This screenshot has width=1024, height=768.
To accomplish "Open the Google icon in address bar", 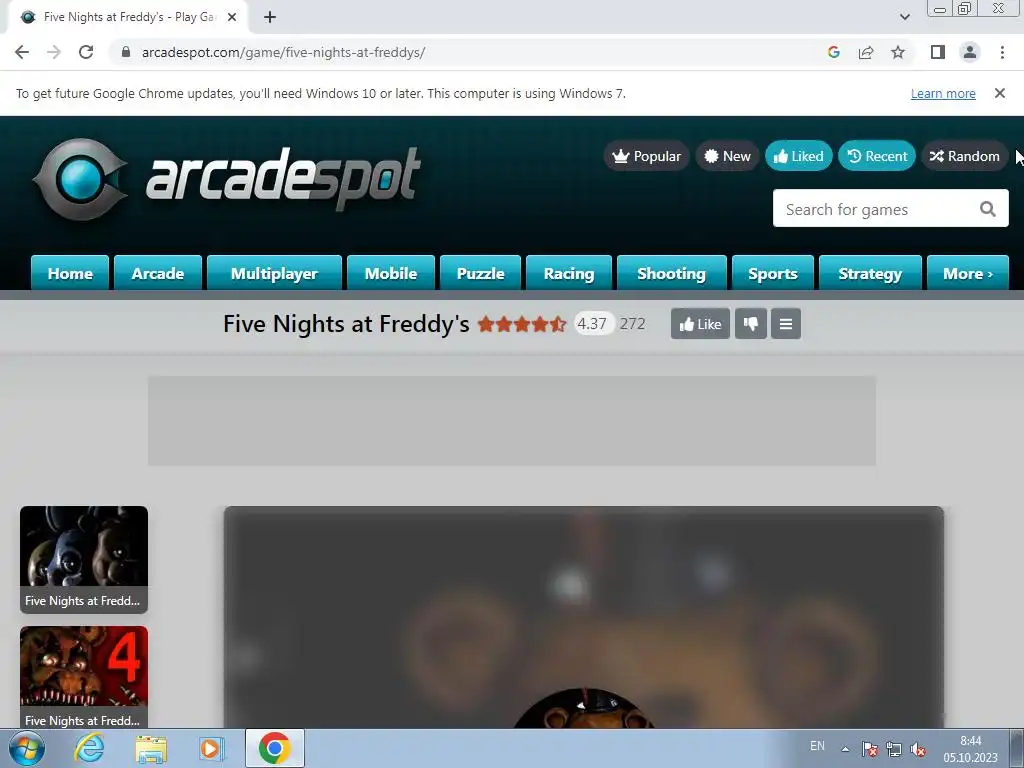I will click(833, 52).
